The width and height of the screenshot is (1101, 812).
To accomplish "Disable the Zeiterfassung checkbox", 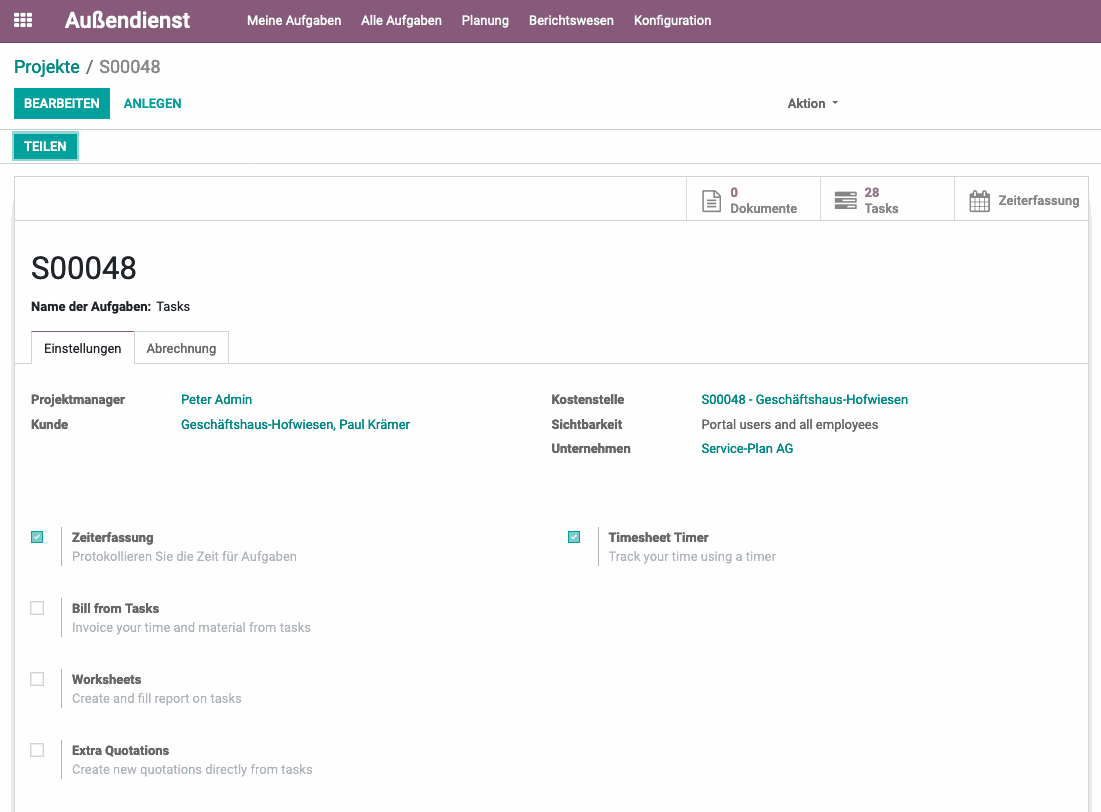I will tap(37, 537).
